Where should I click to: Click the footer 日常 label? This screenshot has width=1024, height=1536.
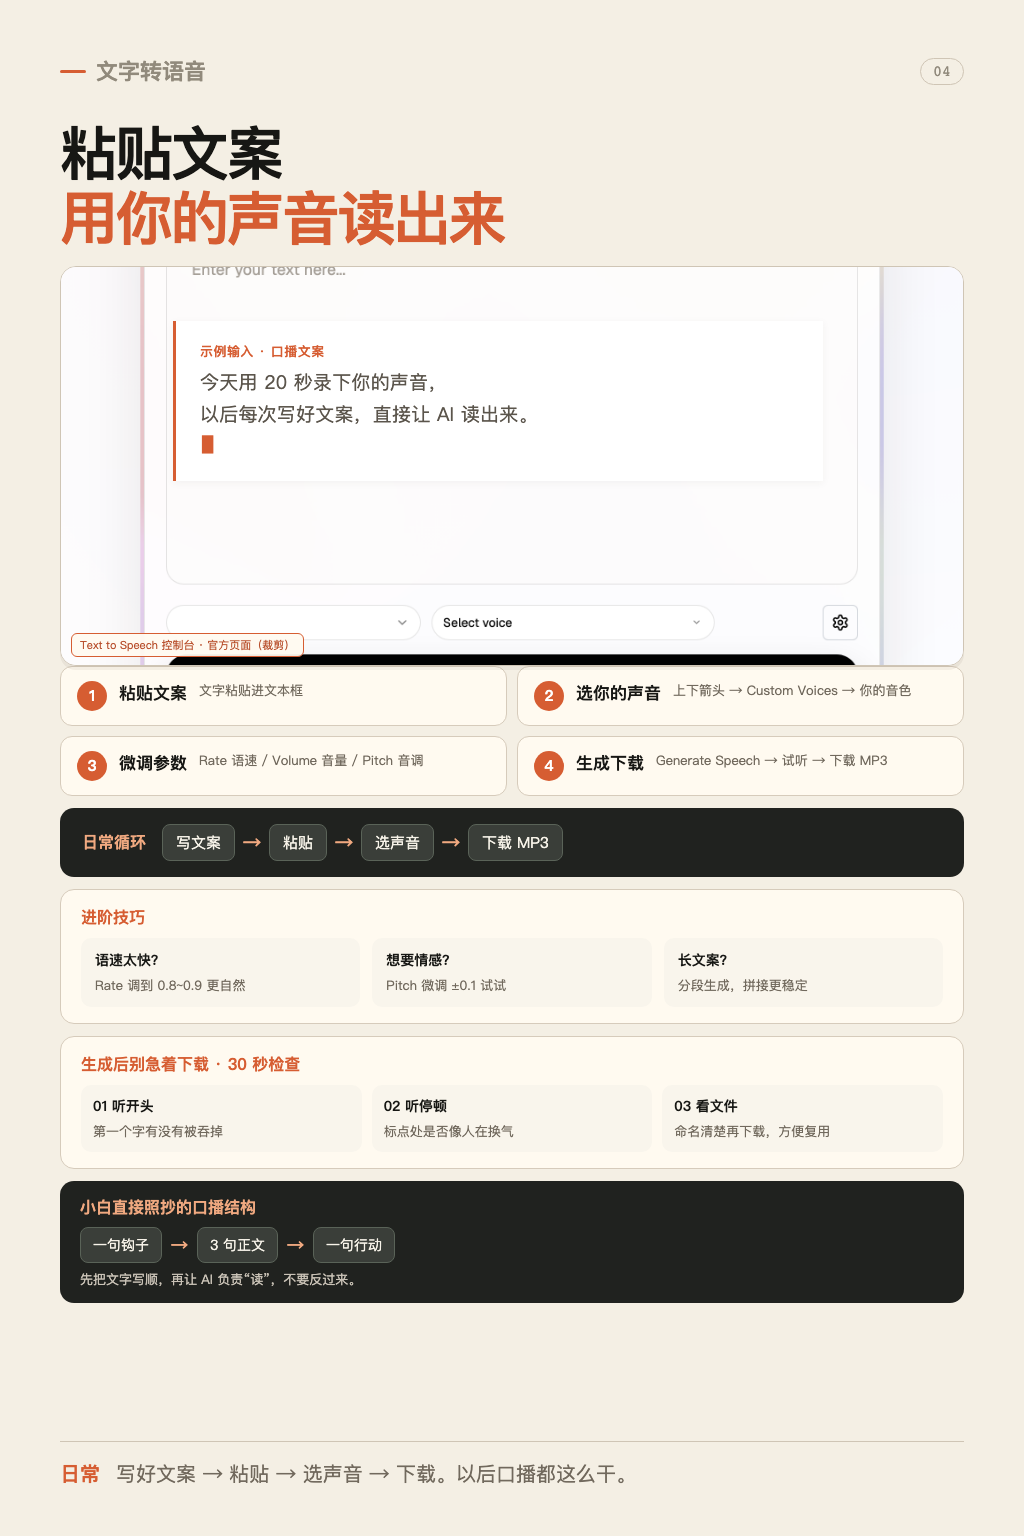tap(81, 1474)
